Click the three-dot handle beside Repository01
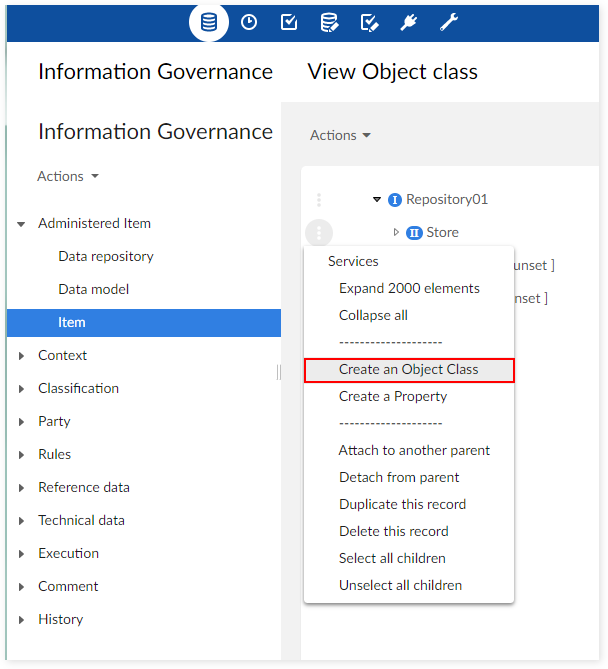 [319, 200]
